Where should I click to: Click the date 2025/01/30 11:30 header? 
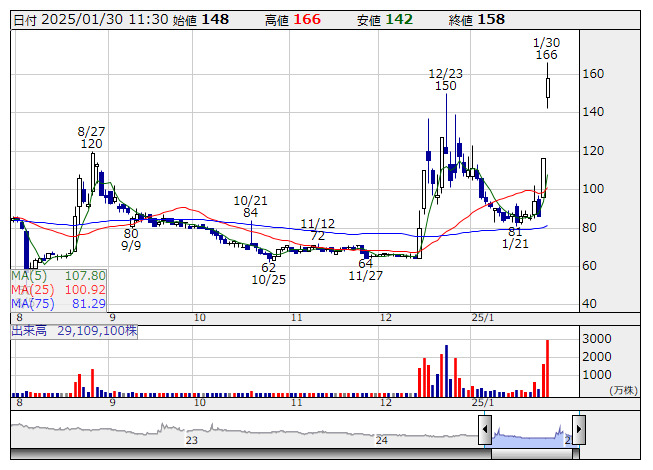point(91,20)
